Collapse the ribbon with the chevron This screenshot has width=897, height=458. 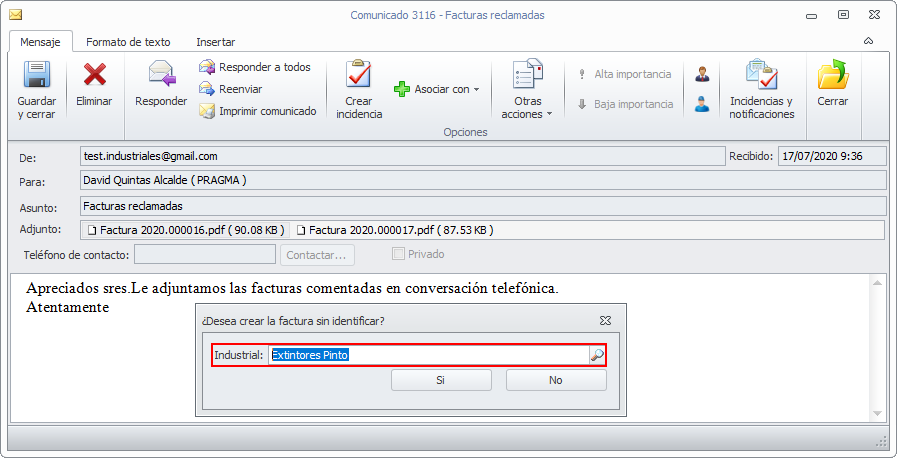pos(869,41)
